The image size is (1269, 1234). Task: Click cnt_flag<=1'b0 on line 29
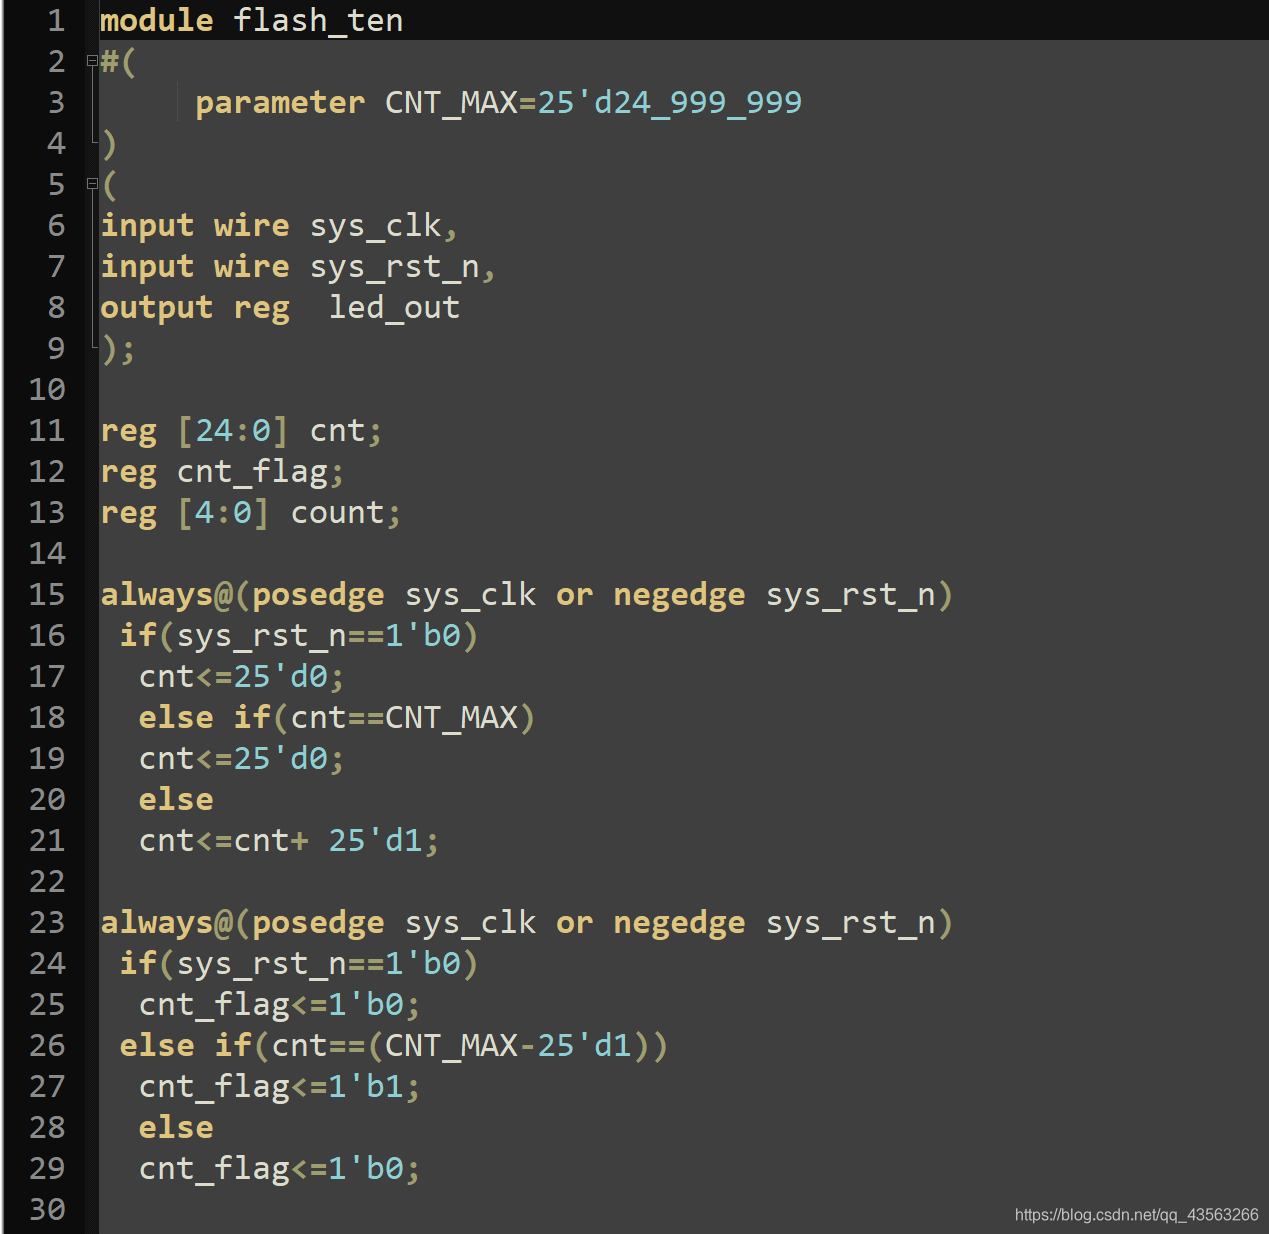click(272, 1169)
